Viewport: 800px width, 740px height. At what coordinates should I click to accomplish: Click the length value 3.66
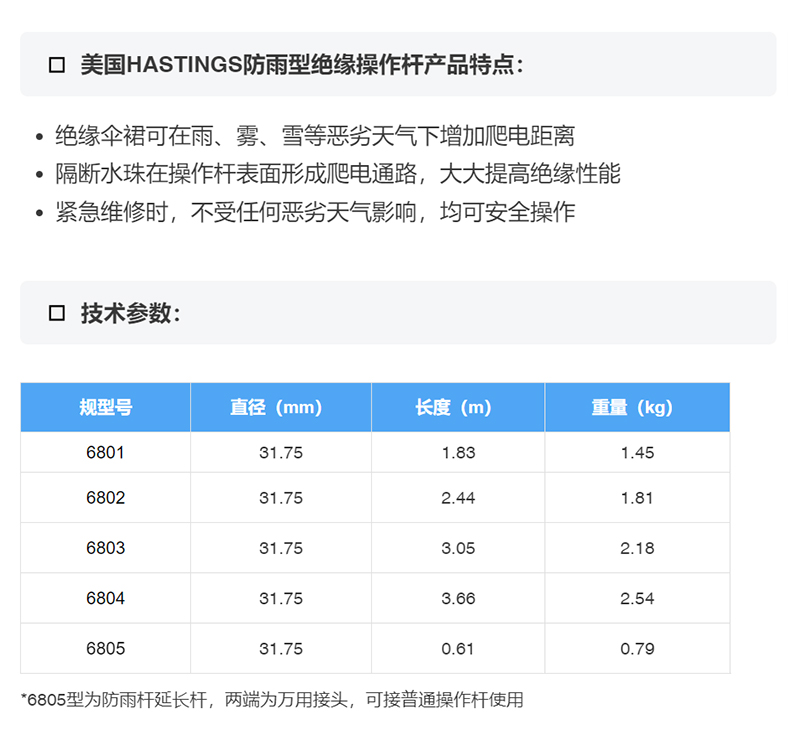coord(458,598)
